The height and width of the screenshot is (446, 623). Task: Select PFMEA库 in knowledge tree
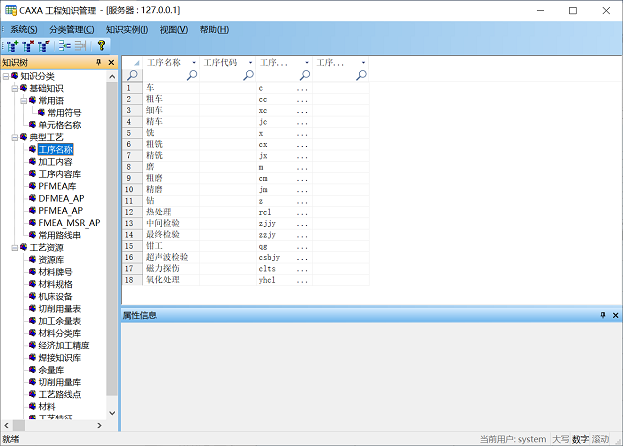tap(56, 186)
